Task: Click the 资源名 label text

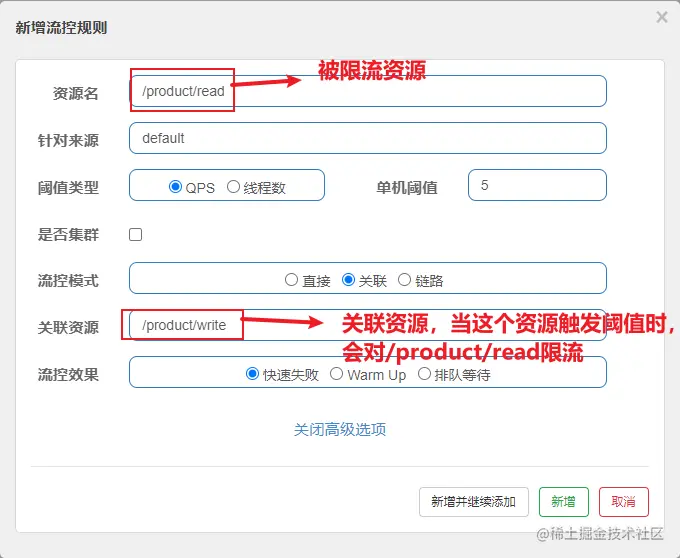Action: coord(75,93)
